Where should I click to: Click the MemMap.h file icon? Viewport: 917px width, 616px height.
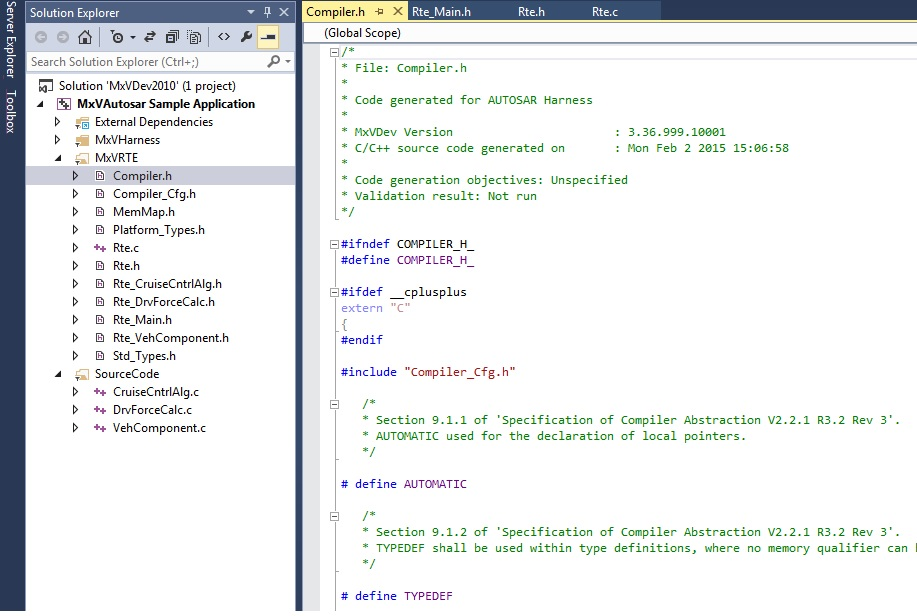(x=100, y=212)
